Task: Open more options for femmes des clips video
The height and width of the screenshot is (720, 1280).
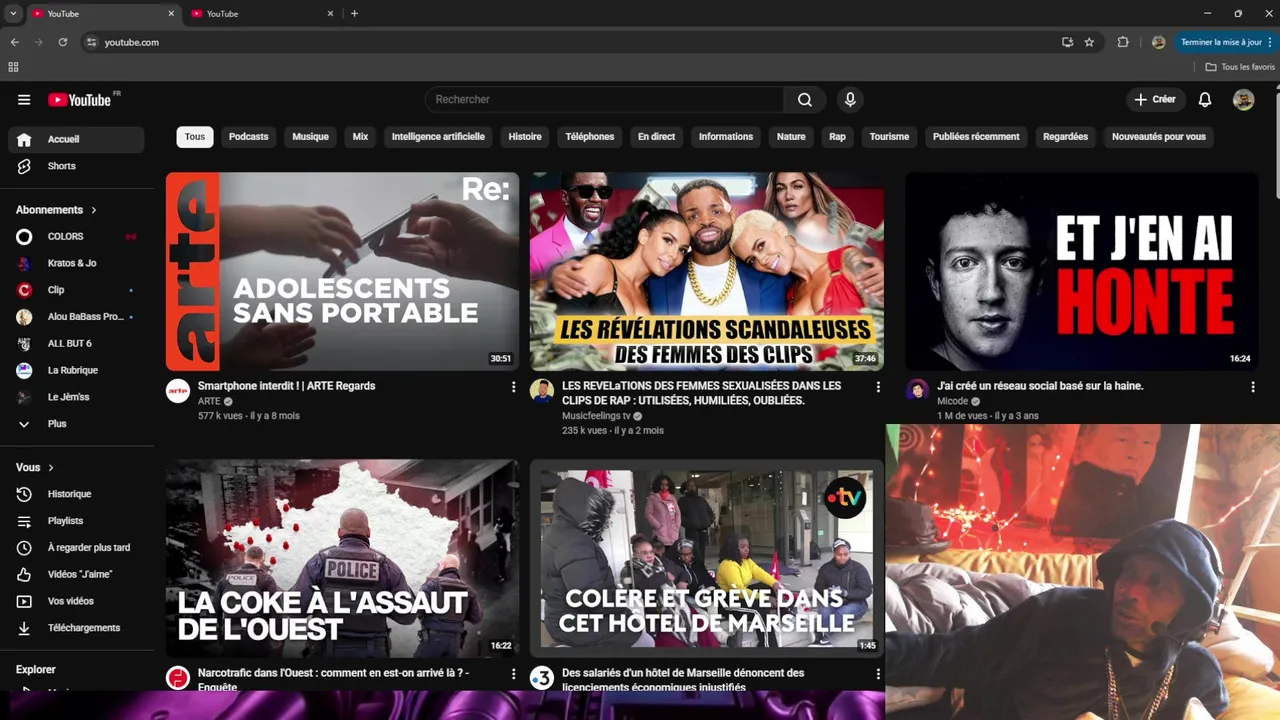Action: click(878, 387)
